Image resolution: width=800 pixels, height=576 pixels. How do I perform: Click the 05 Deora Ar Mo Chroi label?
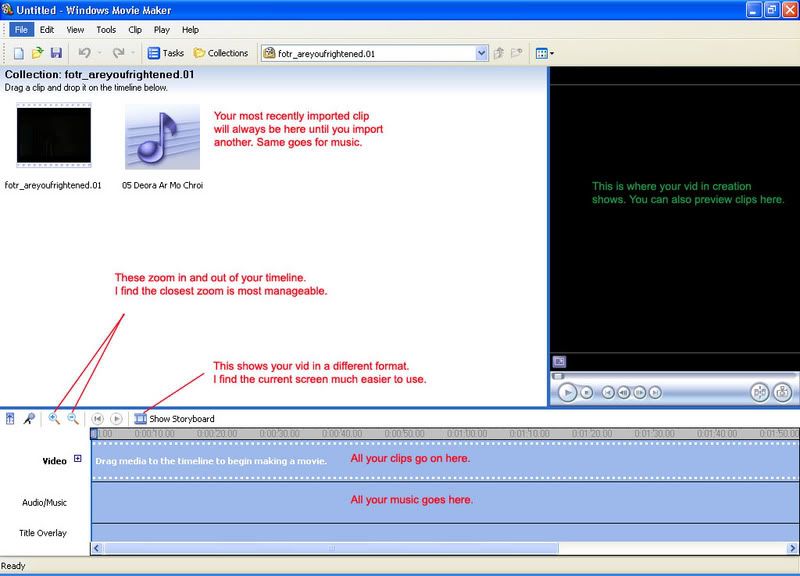[x=162, y=185]
